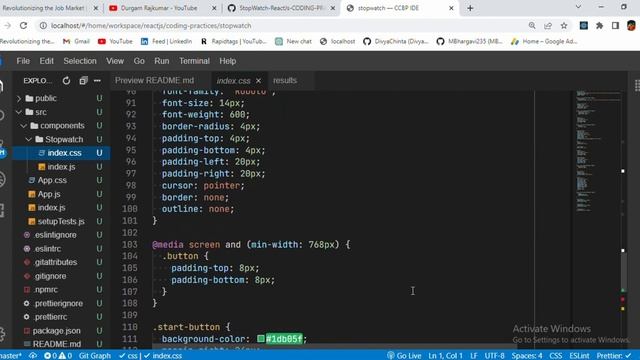Collapse all folders in Explorer

(x=83, y=81)
